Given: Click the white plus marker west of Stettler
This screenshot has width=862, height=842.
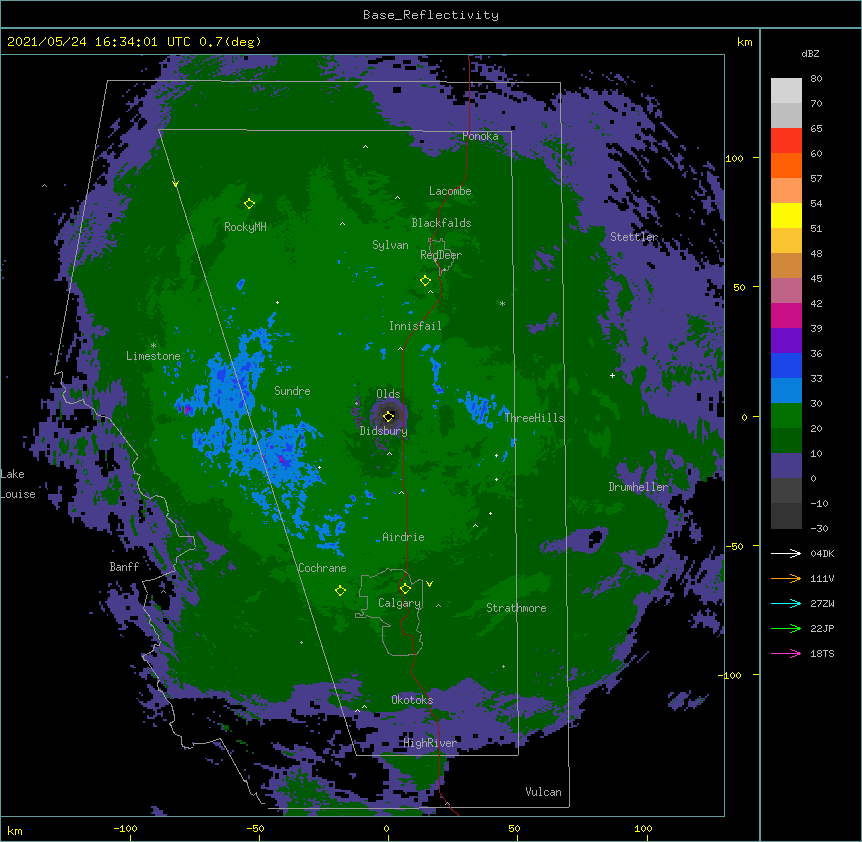Looking at the screenshot, I should [612, 375].
